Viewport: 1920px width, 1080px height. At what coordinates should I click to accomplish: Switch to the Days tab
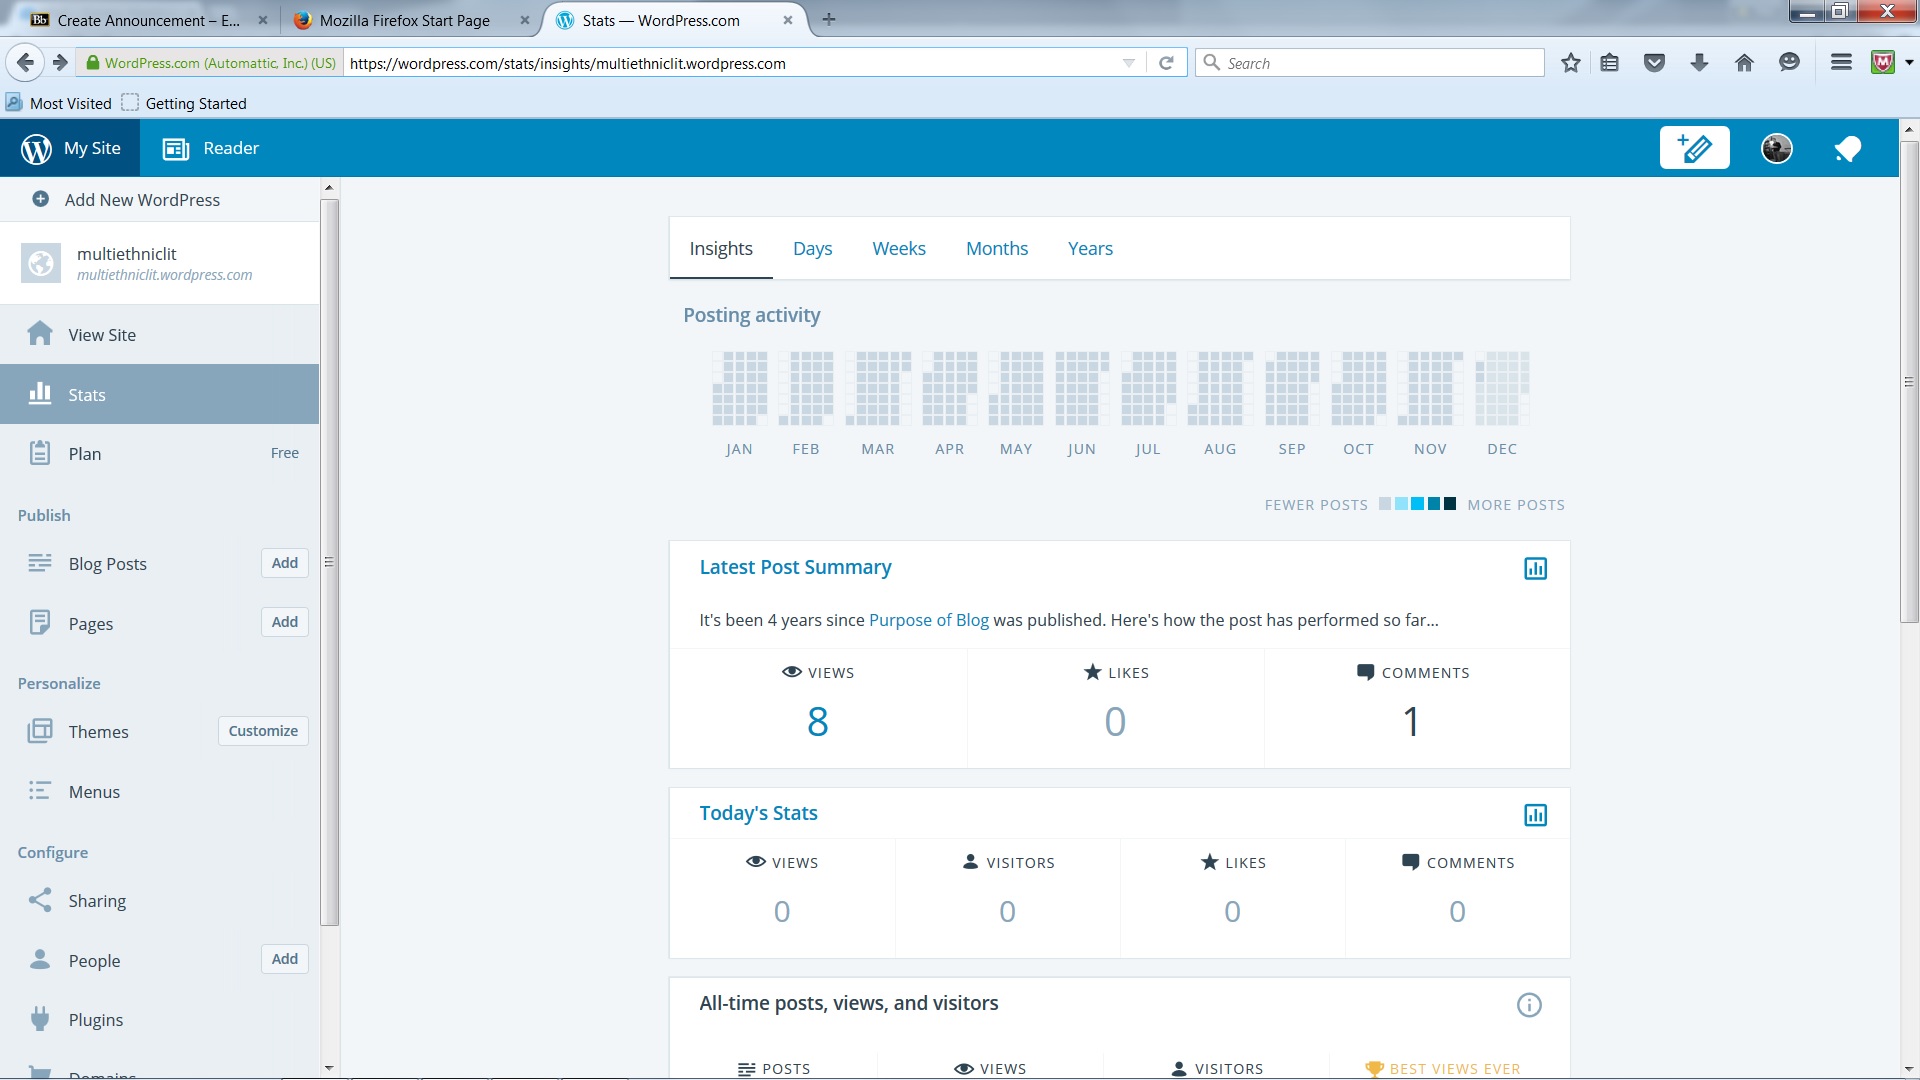coord(812,248)
